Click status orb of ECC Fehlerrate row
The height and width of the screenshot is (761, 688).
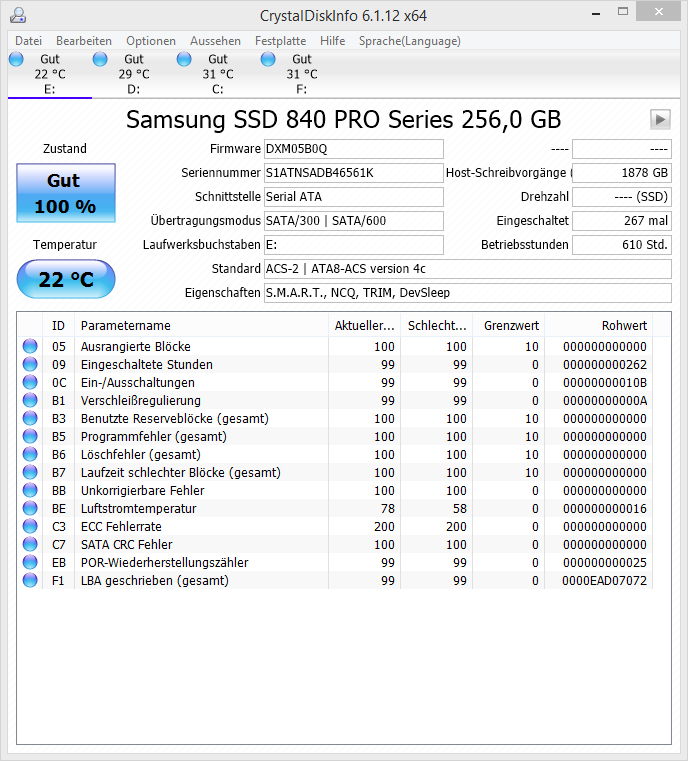(x=30, y=526)
